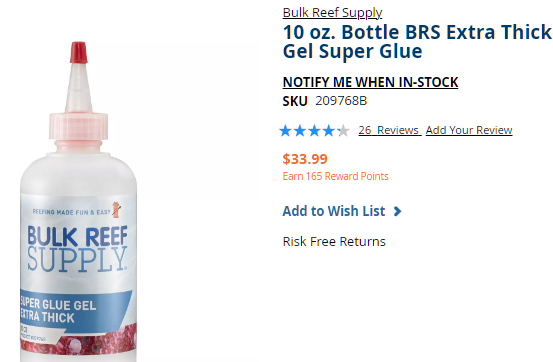Click Notify Me When In-Stock link
Screen dimensions: 553x362
[x=370, y=82]
